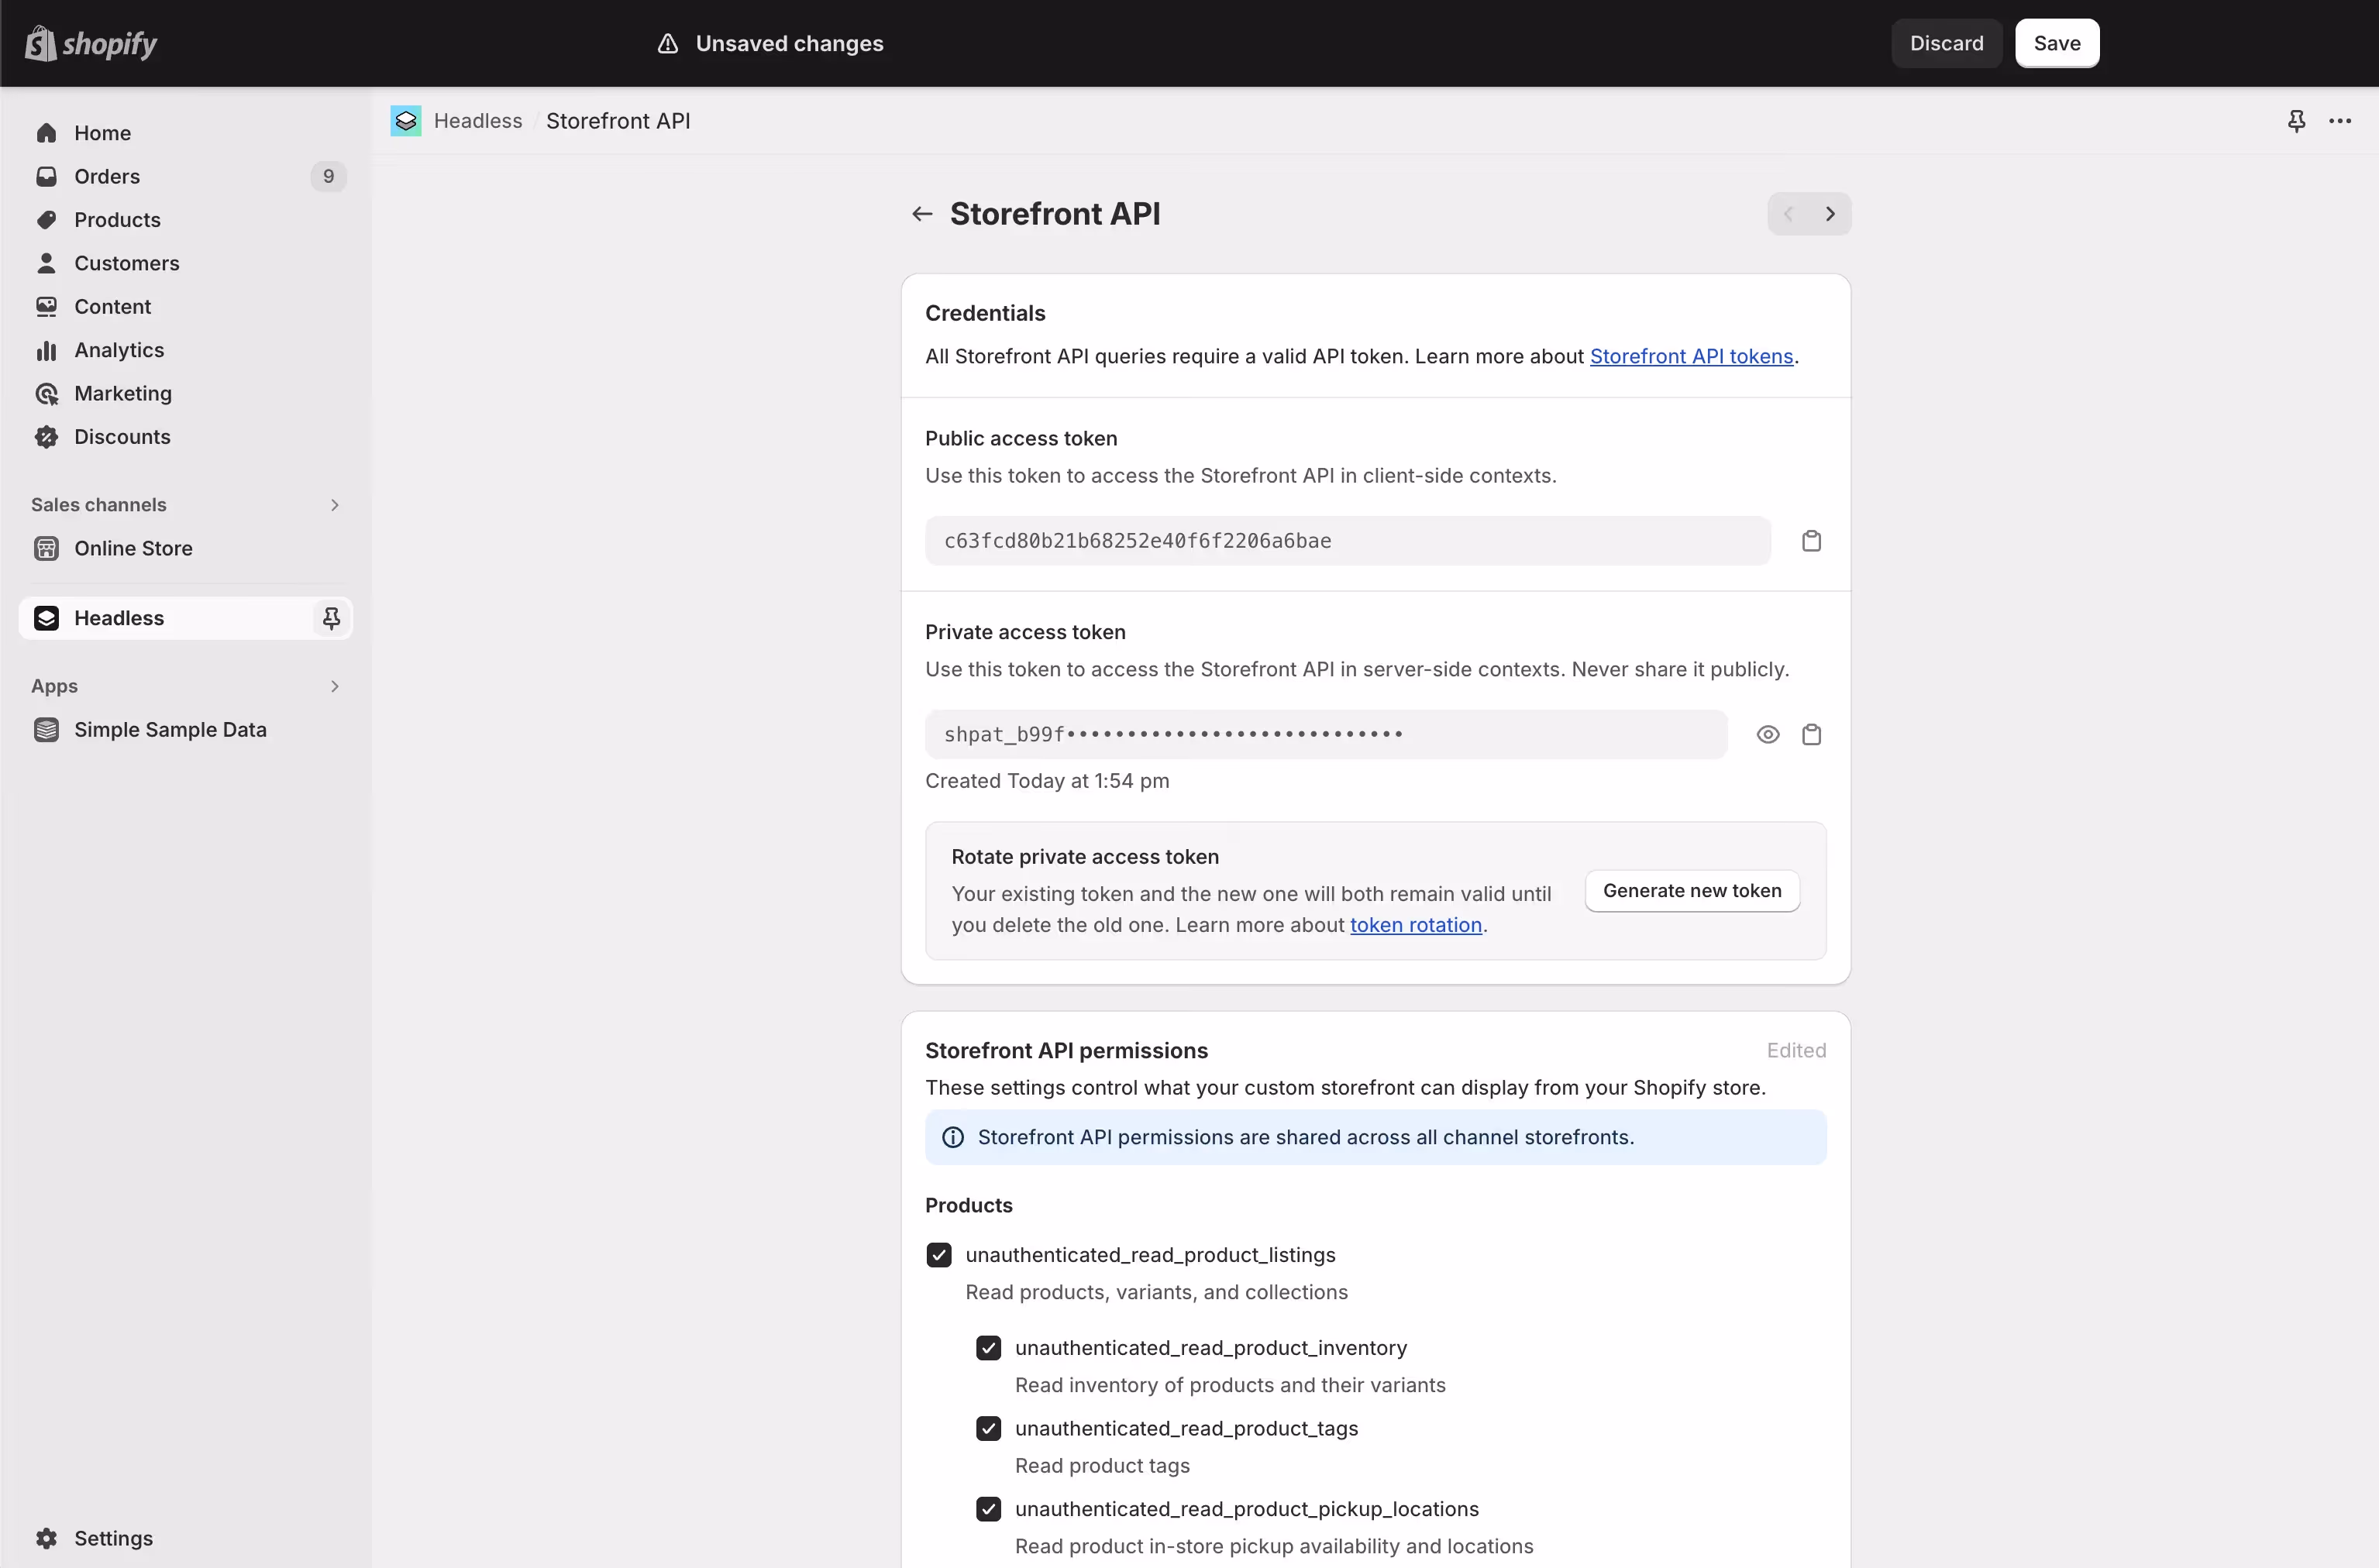
Task: Click the "Created Today at 1:54 pm" text
Action: click(1047, 781)
